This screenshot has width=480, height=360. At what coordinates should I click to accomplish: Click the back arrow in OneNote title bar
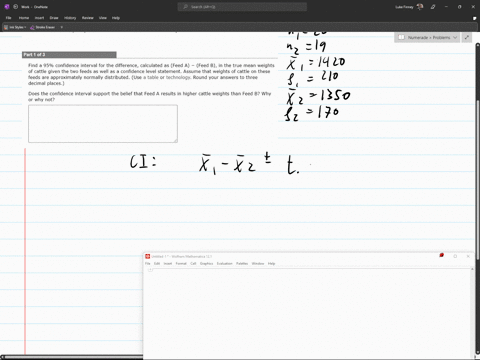[x=15, y=7]
